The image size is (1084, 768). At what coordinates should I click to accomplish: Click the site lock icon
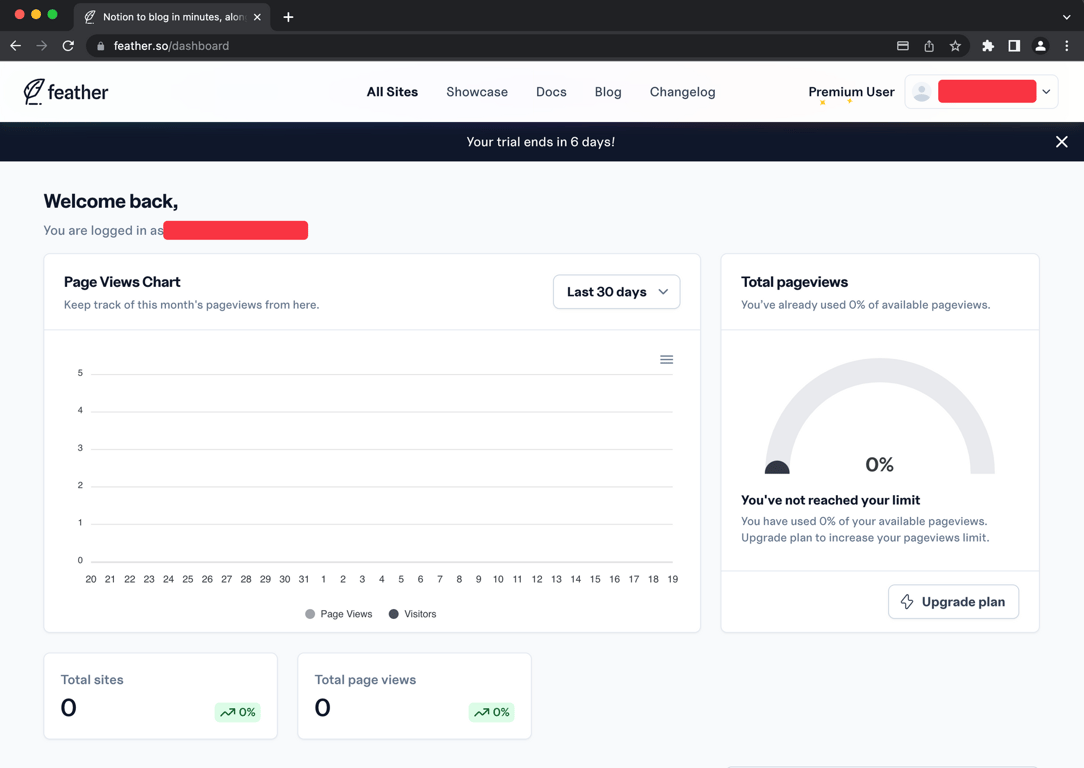click(100, 46)
